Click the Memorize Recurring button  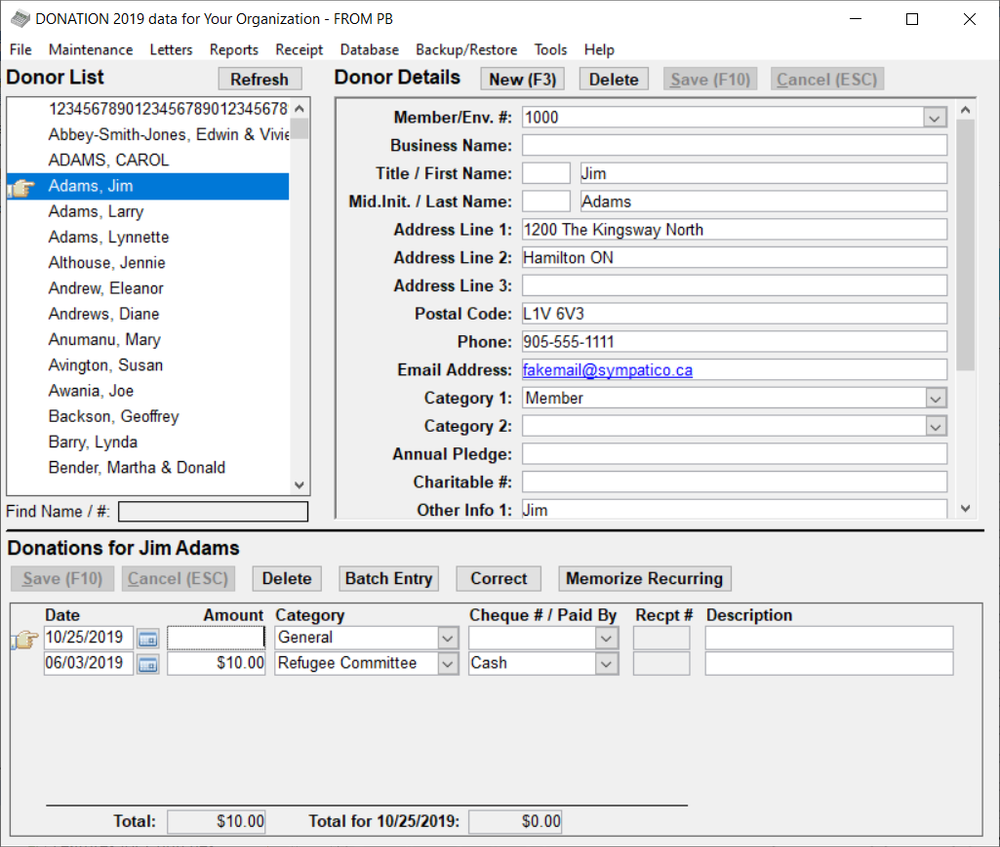click(644, 579)
